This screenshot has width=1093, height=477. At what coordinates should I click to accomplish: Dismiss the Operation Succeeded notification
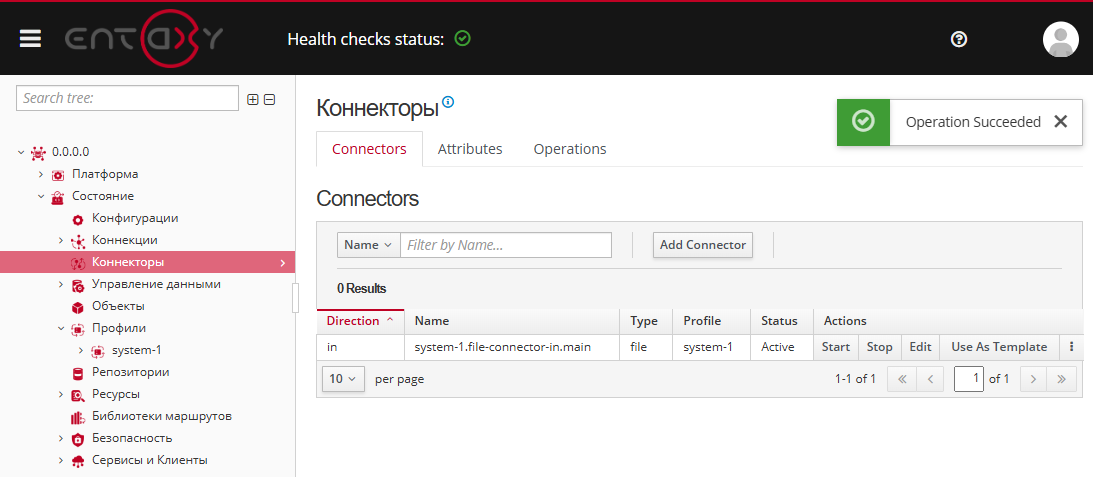(1061, 122)
